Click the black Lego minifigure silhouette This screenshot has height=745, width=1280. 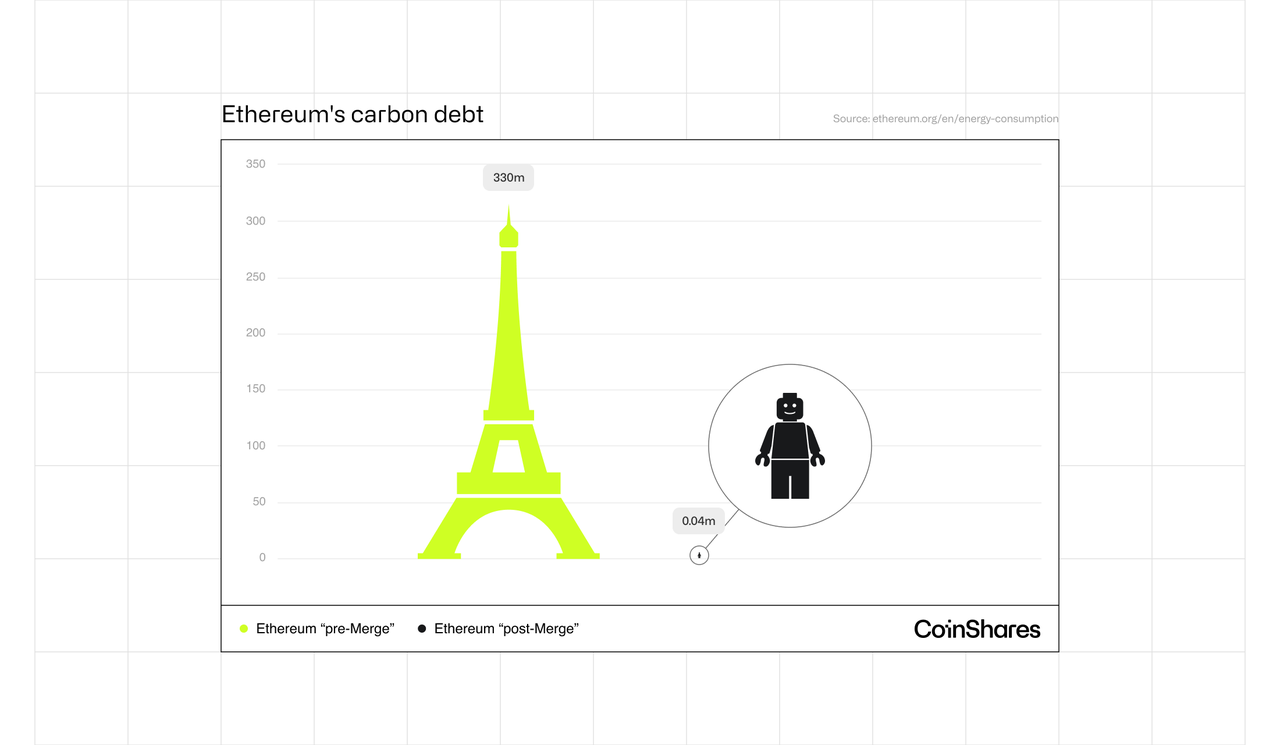click(790, 446)
